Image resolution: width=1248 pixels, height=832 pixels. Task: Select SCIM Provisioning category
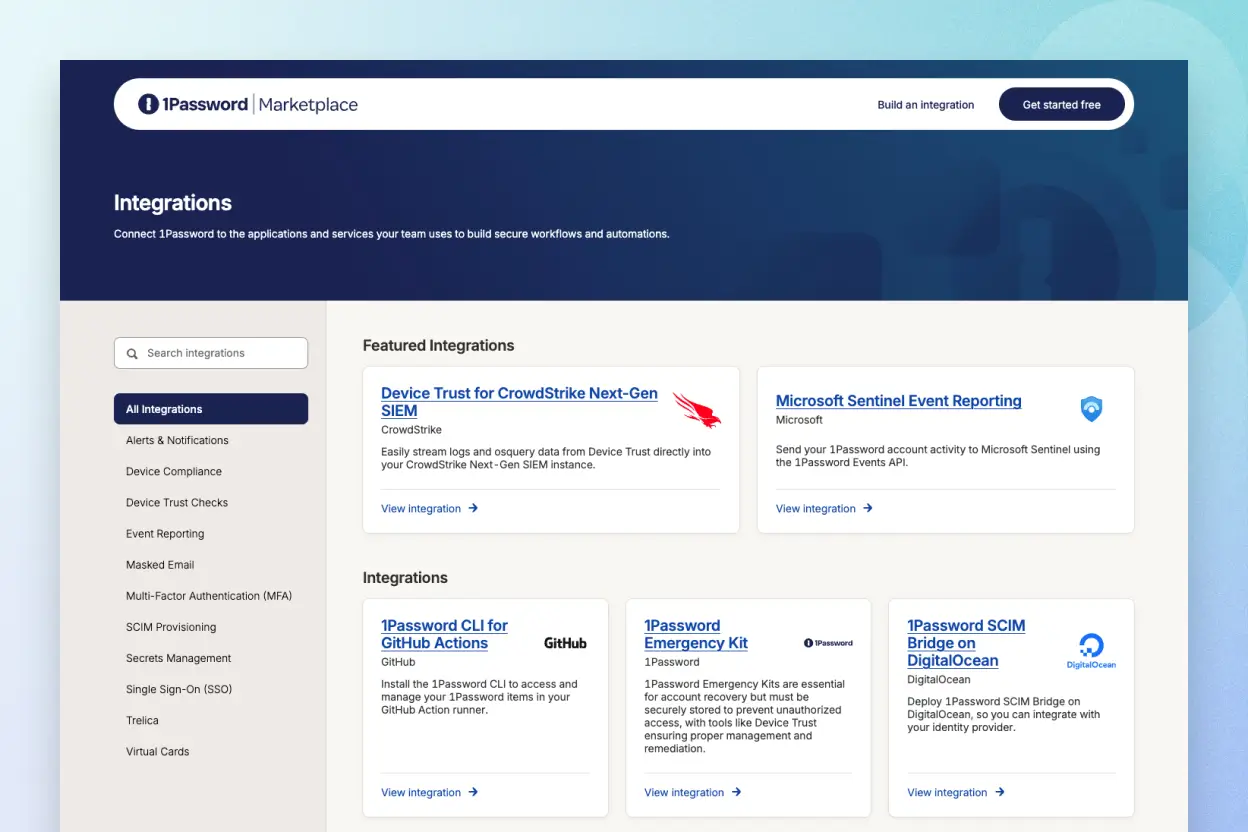[x=211, y=627]
